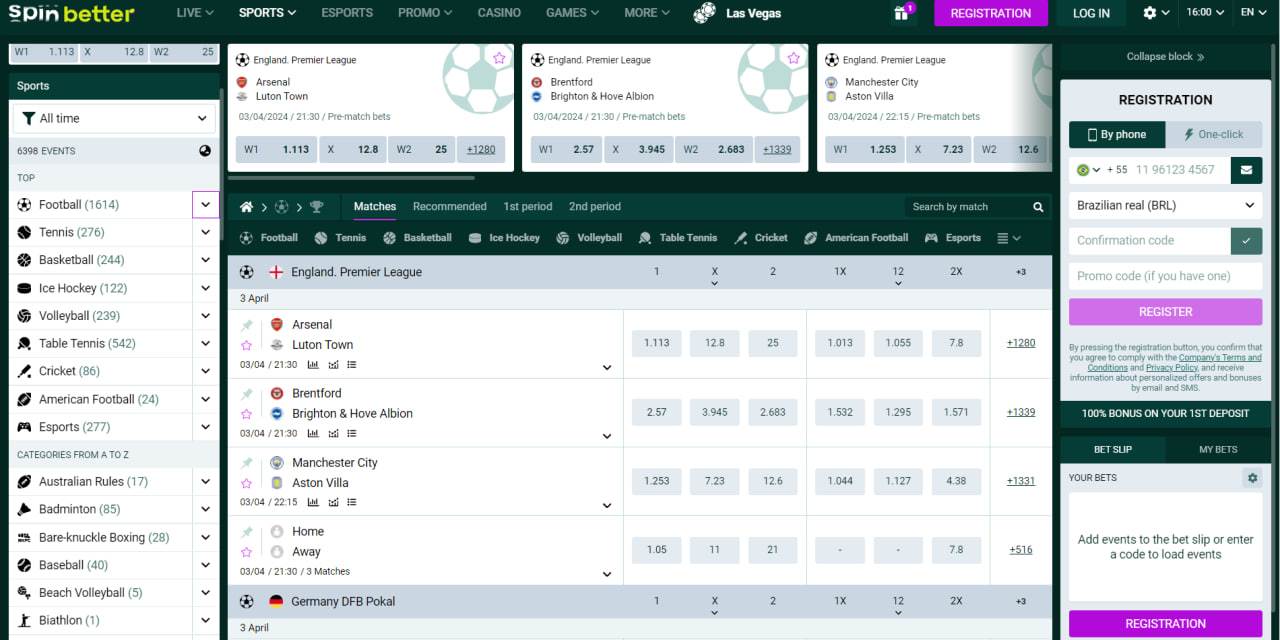The image size is (1280, 640).
Task: Toggle favorite star on Manchester City row
Action: (246, 483)
